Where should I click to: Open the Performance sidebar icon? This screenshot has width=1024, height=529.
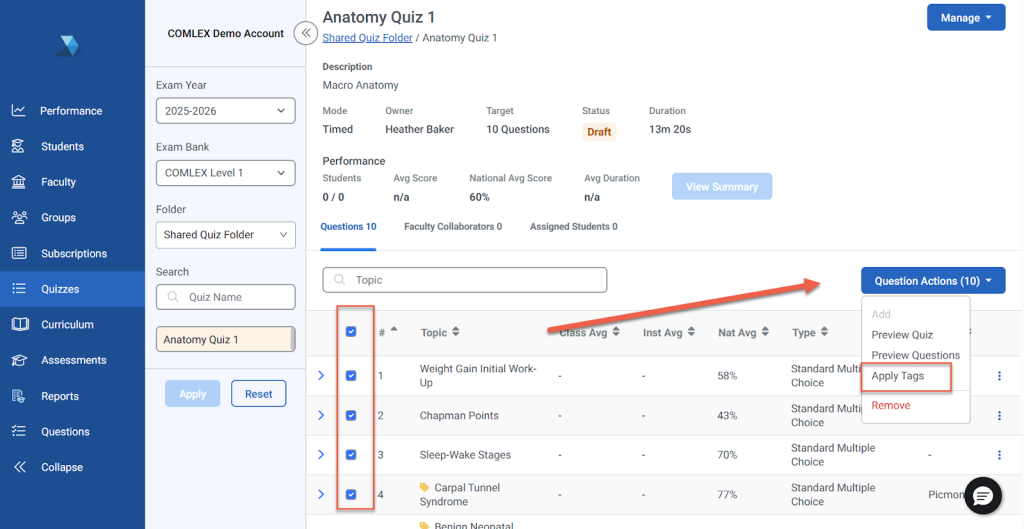click(19, 111)
